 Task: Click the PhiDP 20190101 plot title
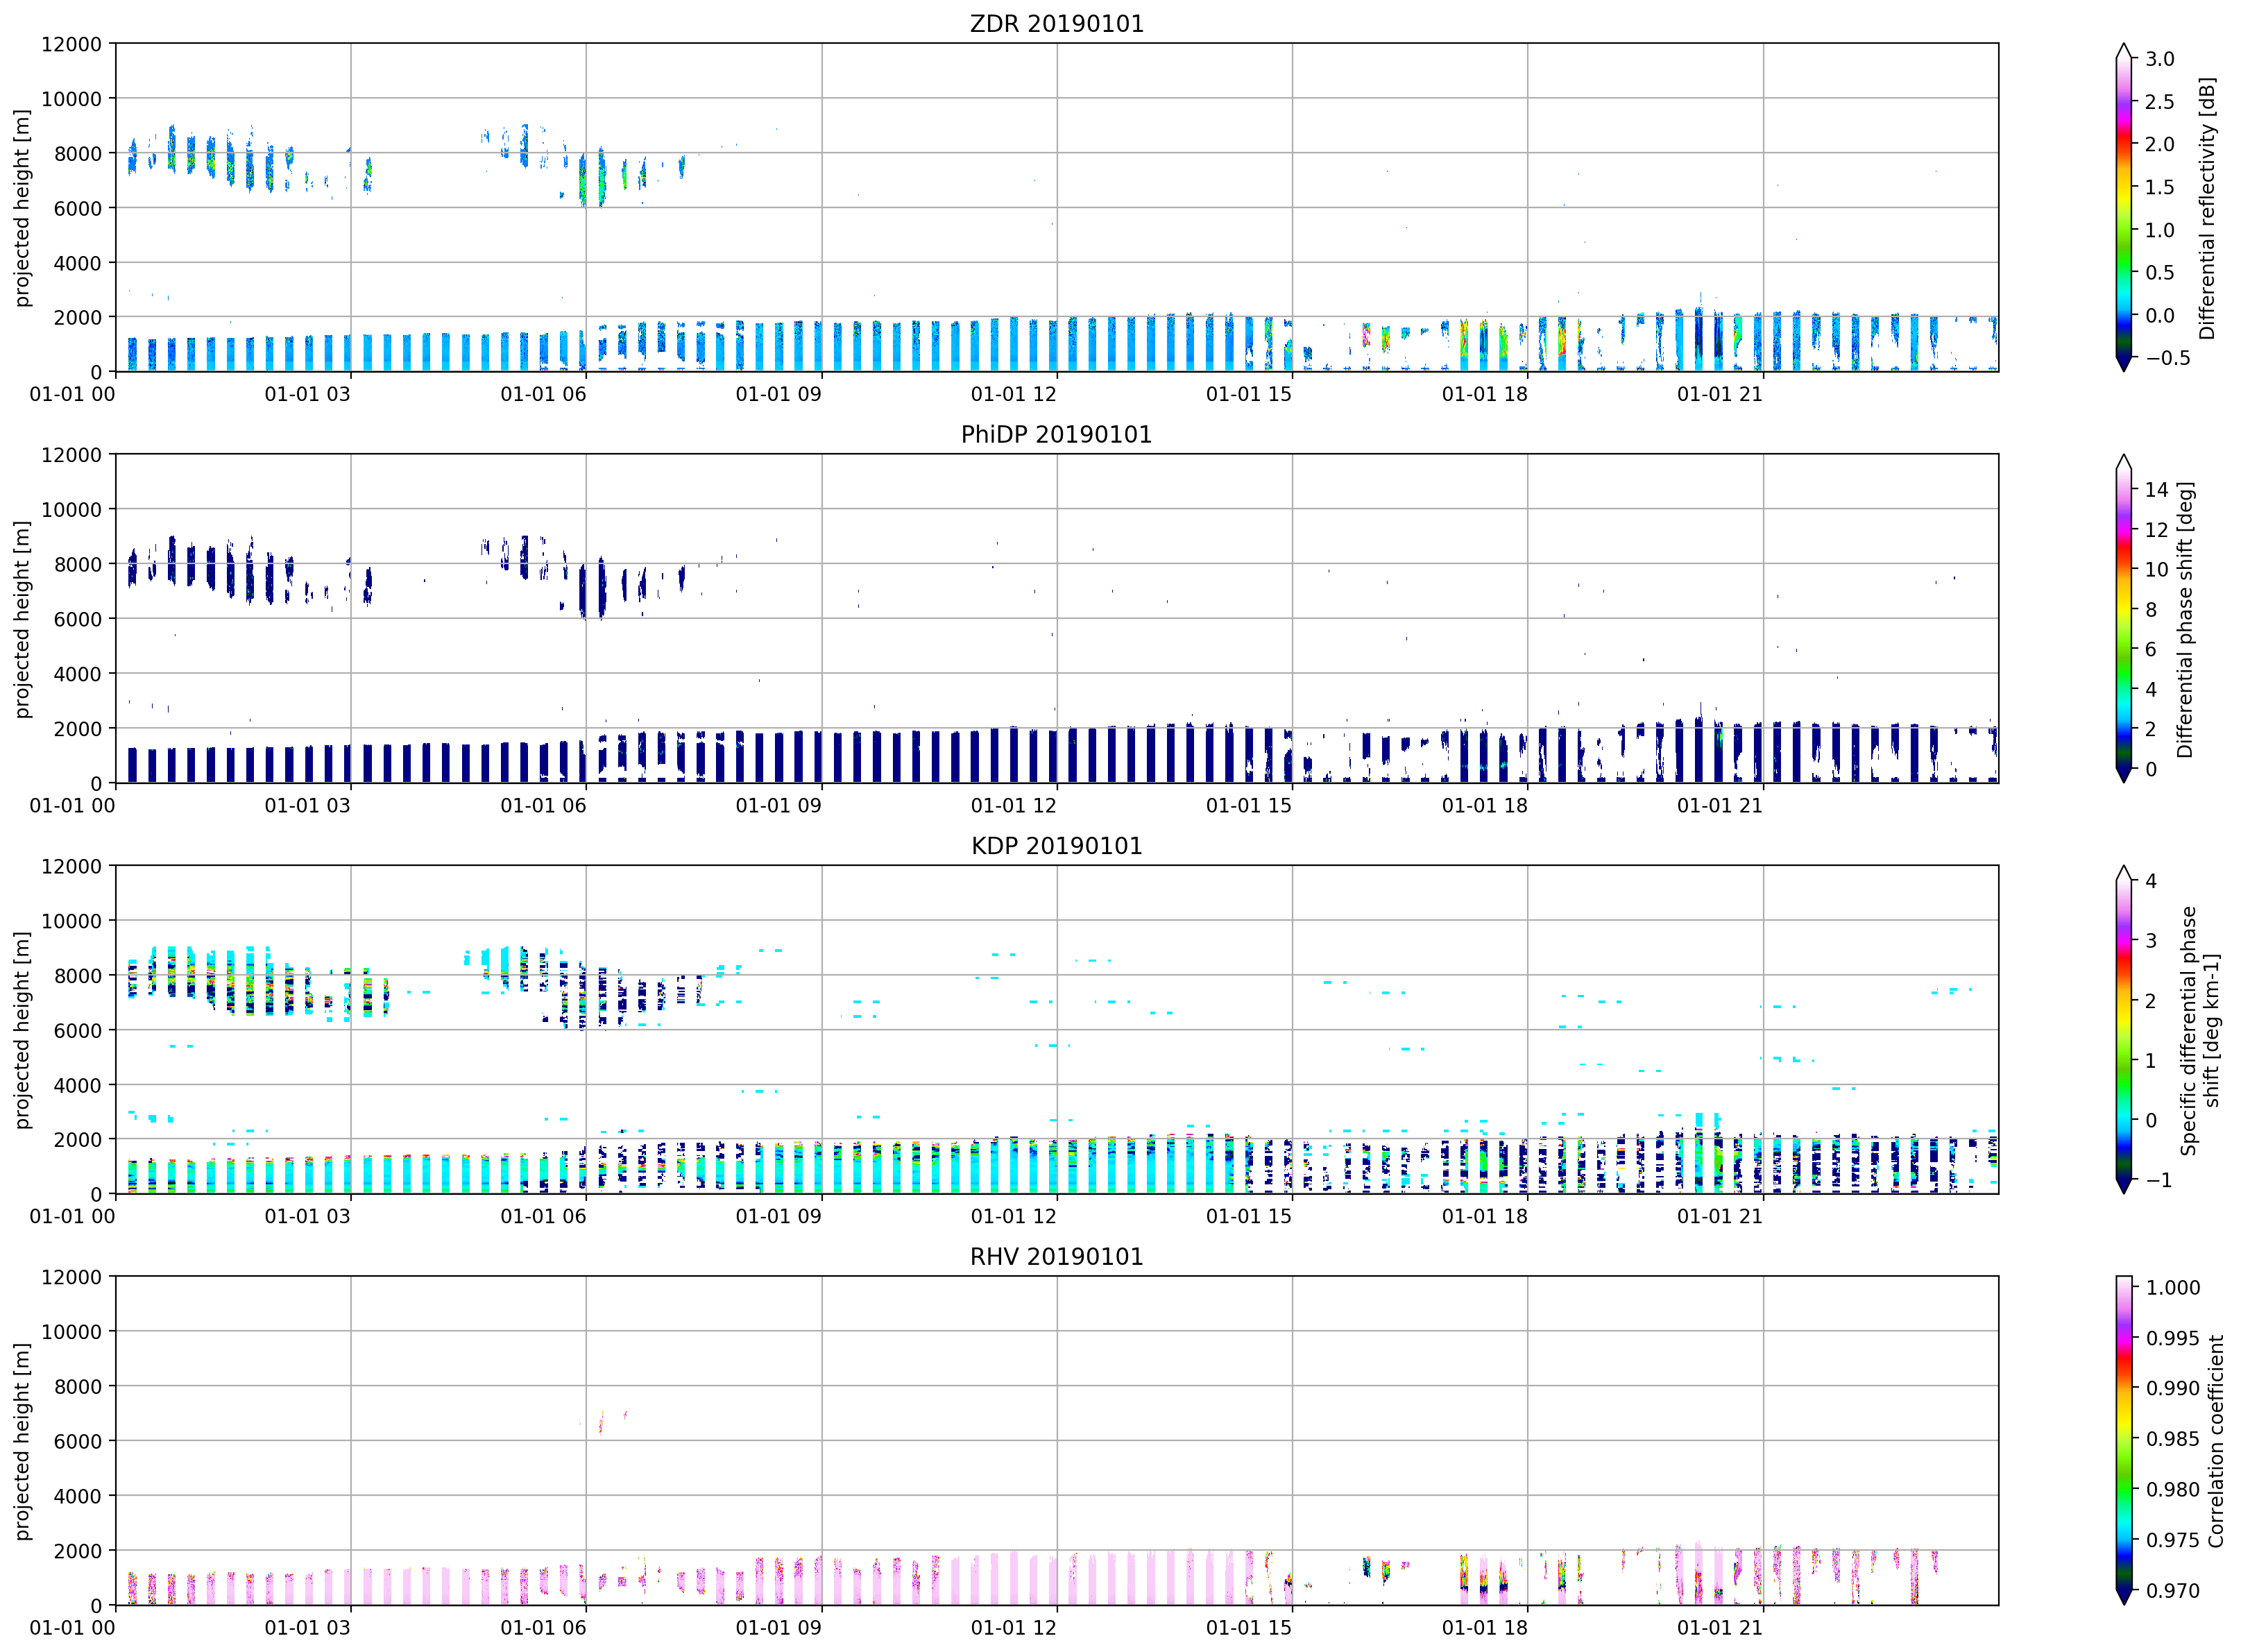[x=1056, y=434]
